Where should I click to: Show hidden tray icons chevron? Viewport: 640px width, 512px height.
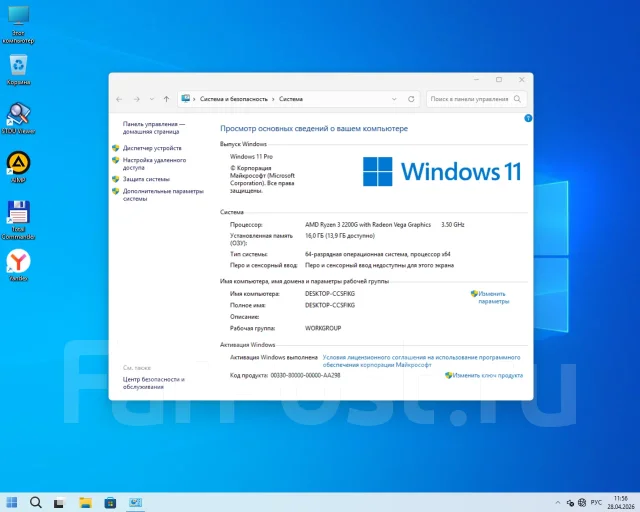point(558,503)
